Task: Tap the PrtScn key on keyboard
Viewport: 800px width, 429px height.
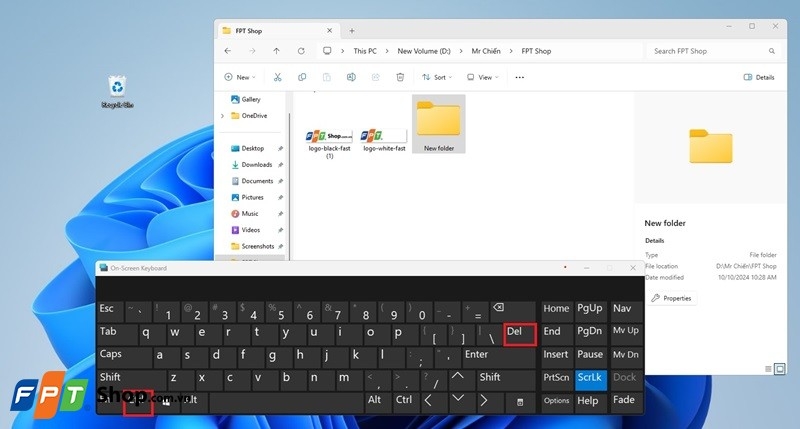Action: coord(556,380)
